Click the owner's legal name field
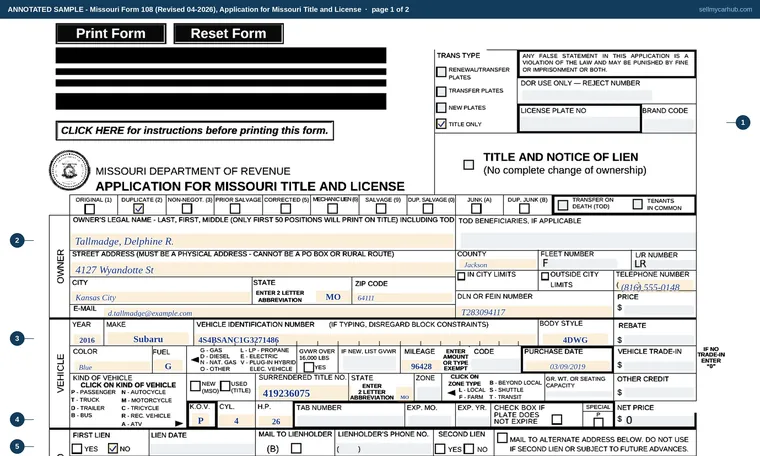This screenshot has height=456, width=760. (x=262, y=241)
